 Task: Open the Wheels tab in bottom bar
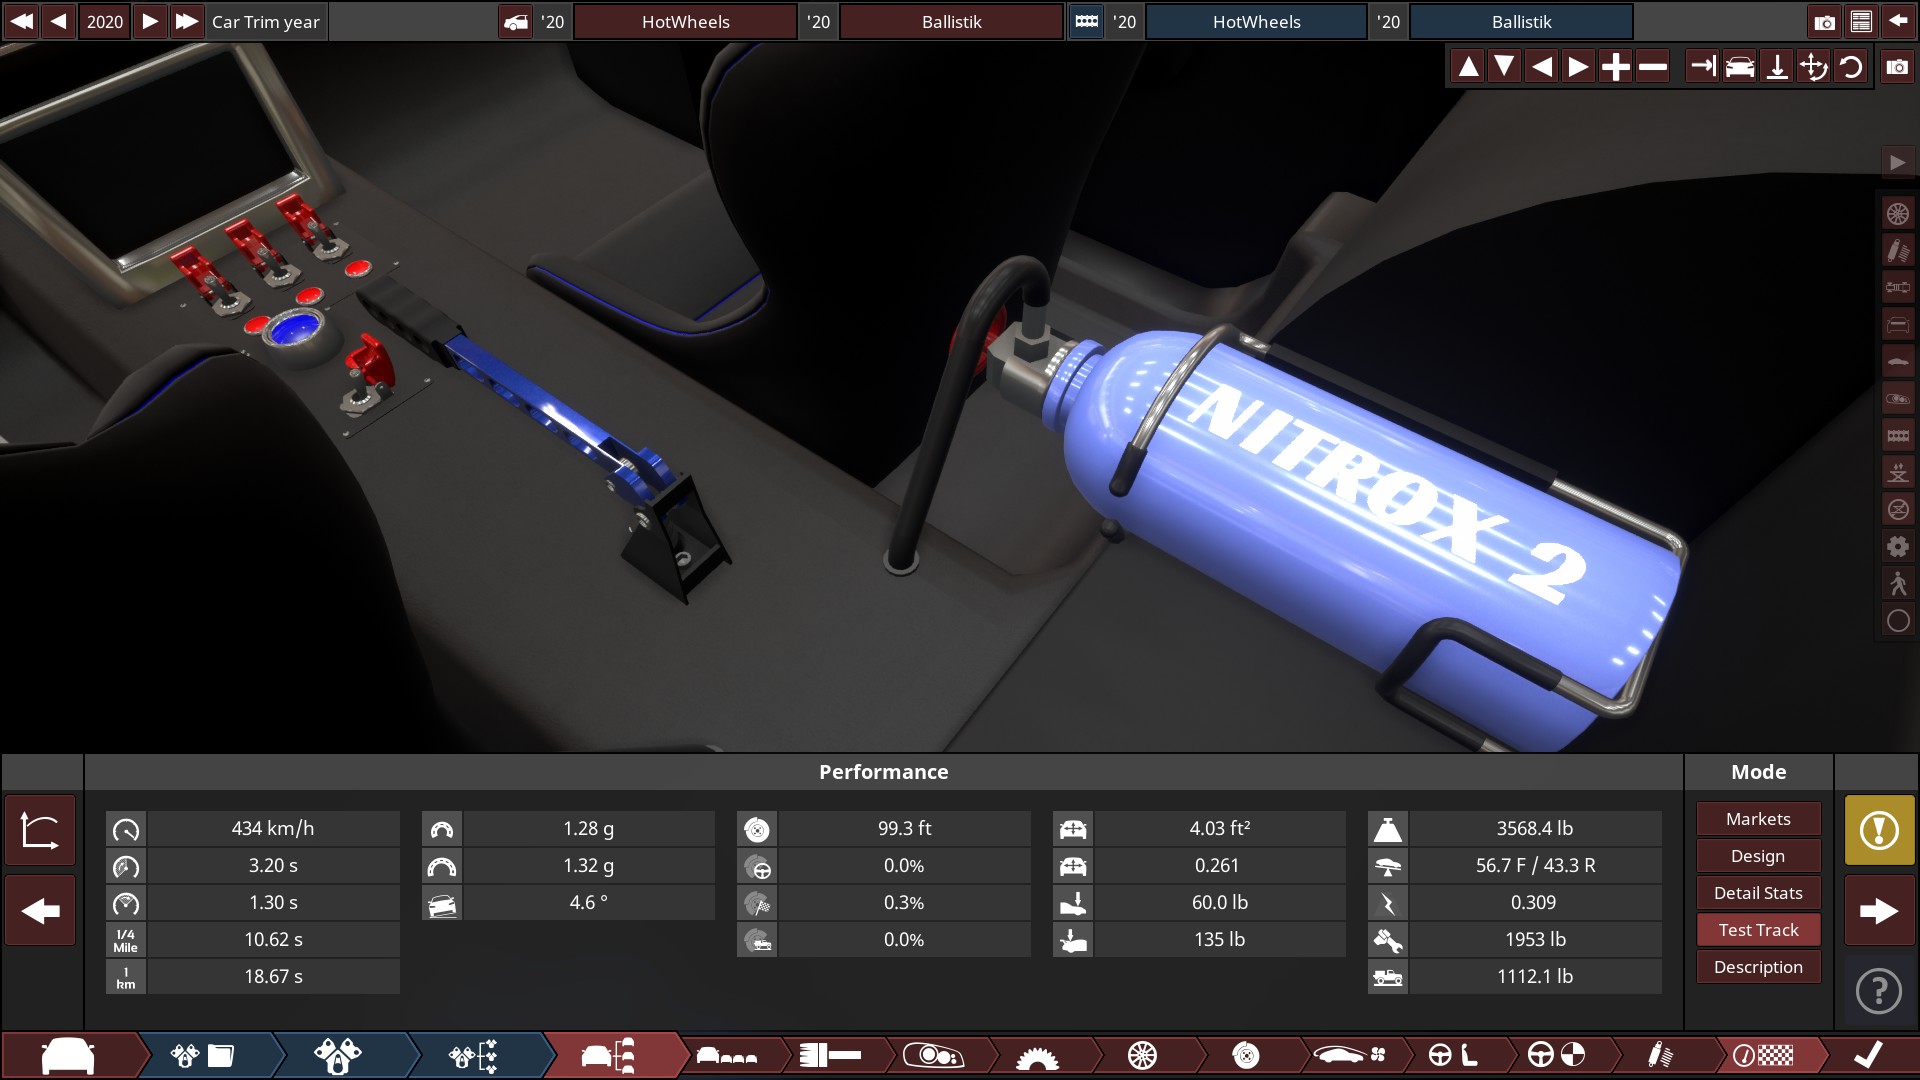pos(1142,1055)
